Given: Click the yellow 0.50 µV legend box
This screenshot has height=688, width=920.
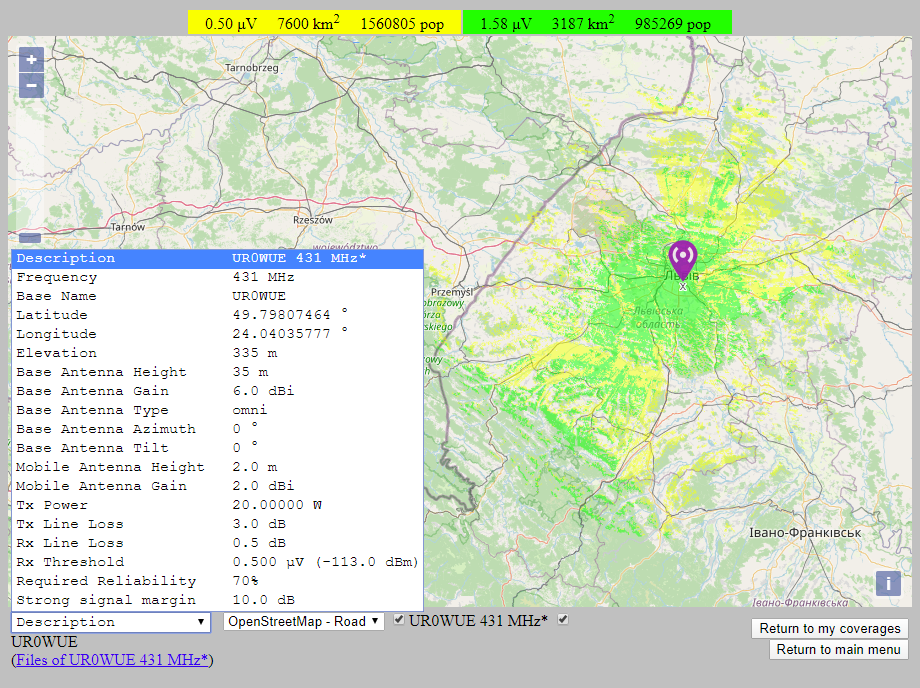Looking at the screenshot, I should (324, 23).
